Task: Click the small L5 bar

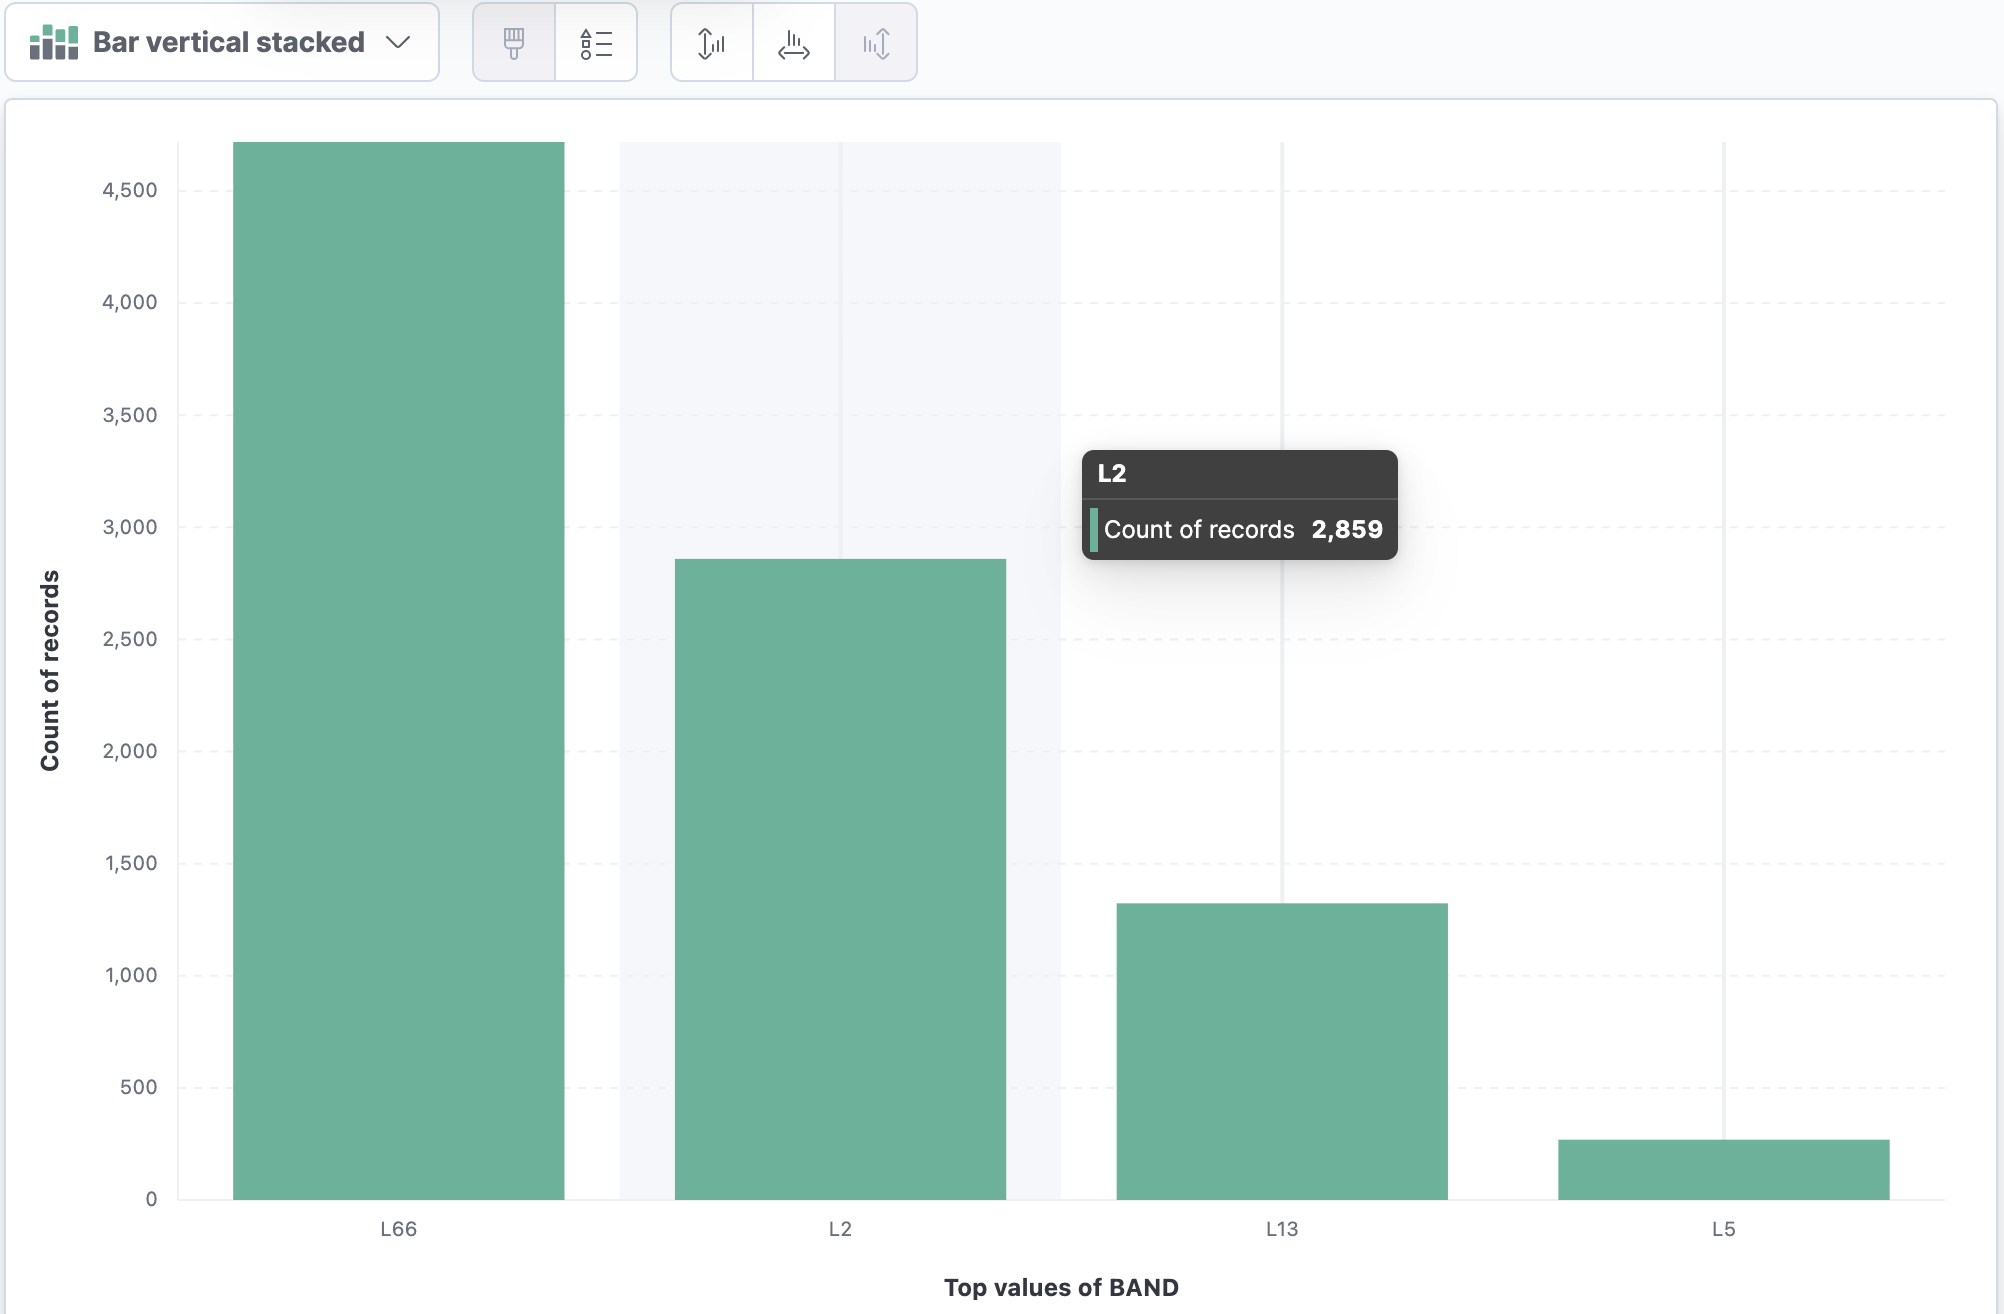Action: (1723, 1169)
